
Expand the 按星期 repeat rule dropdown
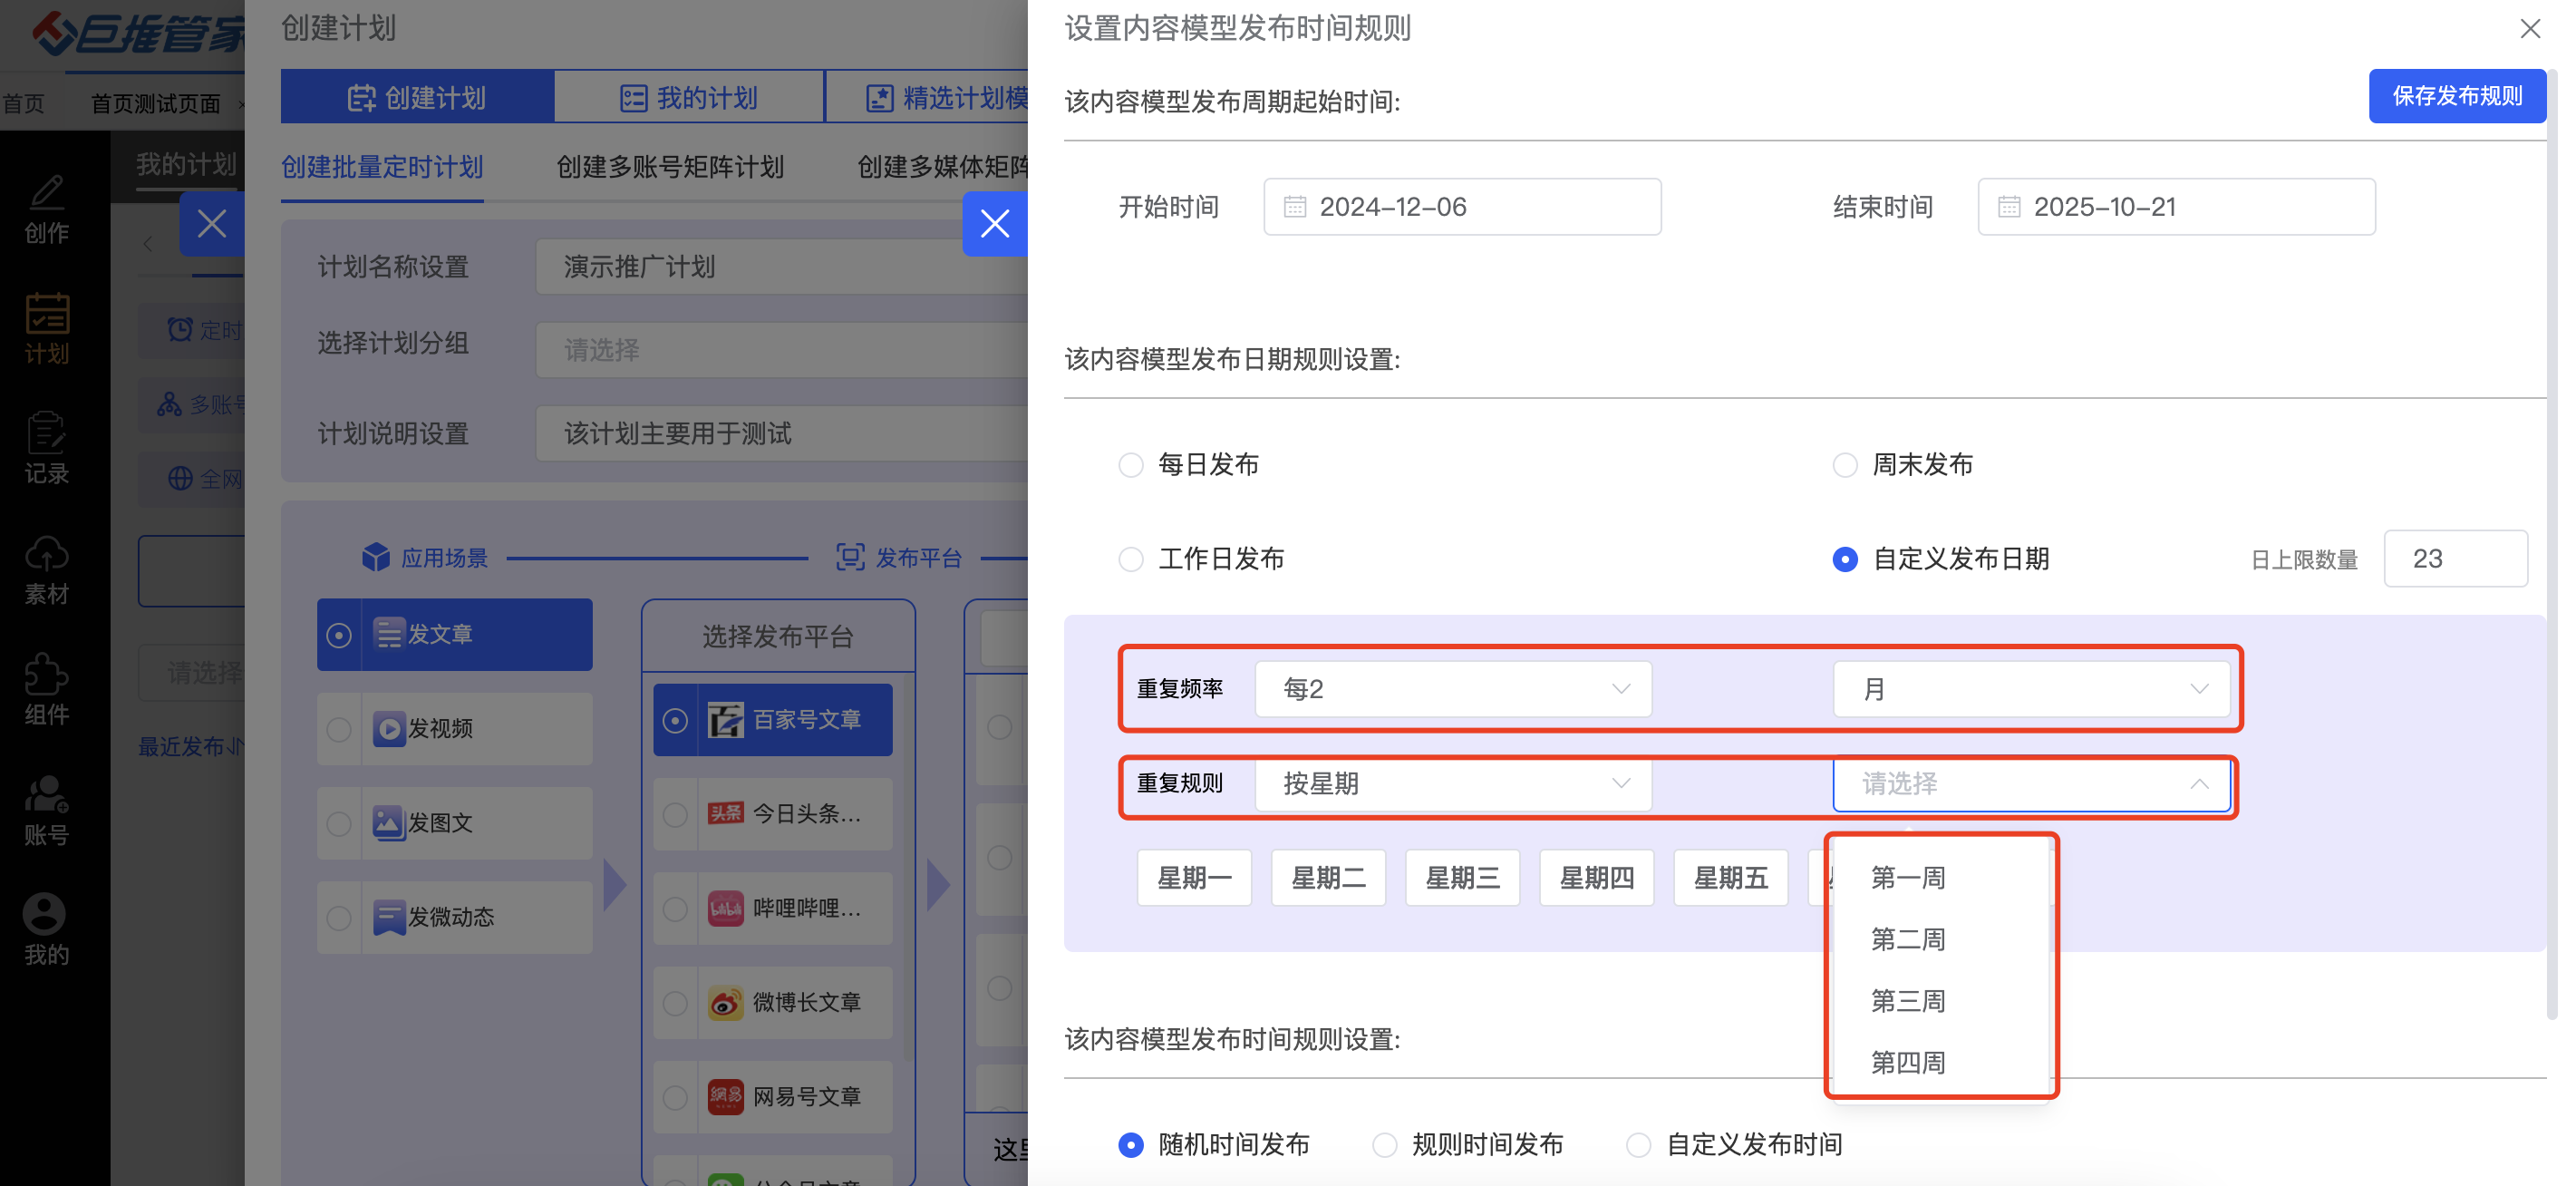[1452, 784]
